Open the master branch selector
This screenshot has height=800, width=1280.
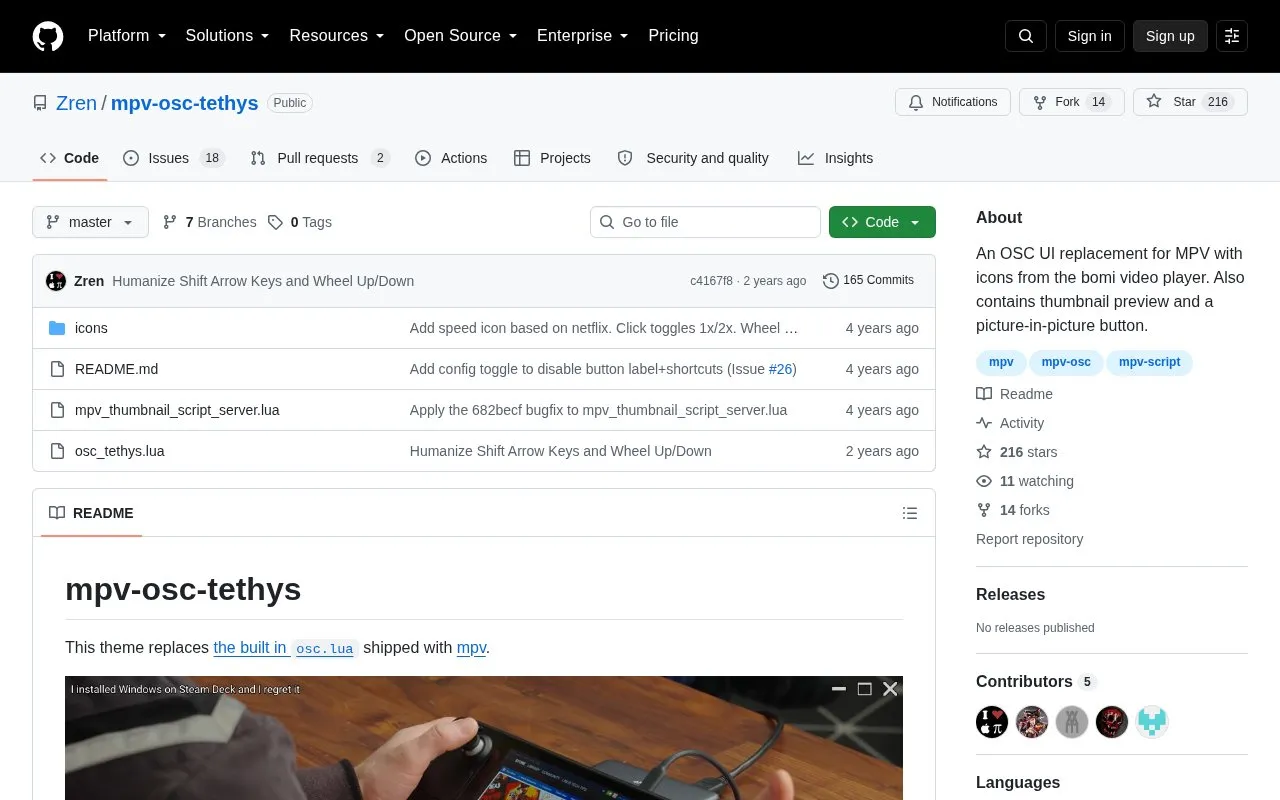tap(90, 222)
